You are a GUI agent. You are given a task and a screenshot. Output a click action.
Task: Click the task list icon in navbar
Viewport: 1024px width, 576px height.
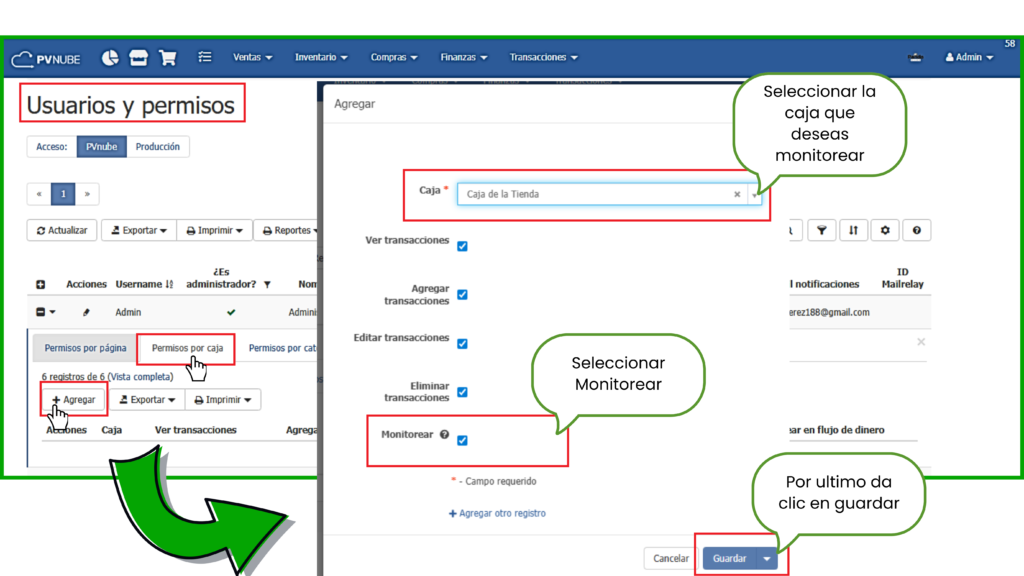click(x=205, y=58)
